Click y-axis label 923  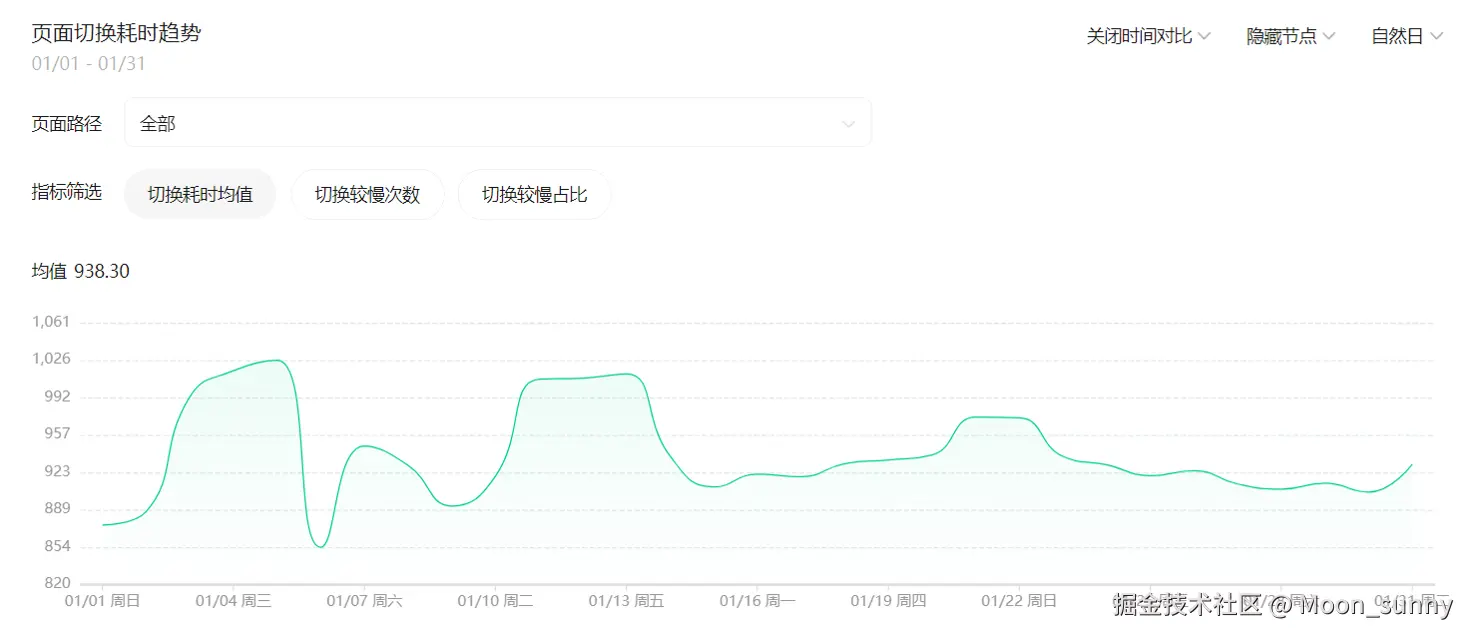point(57,472)
